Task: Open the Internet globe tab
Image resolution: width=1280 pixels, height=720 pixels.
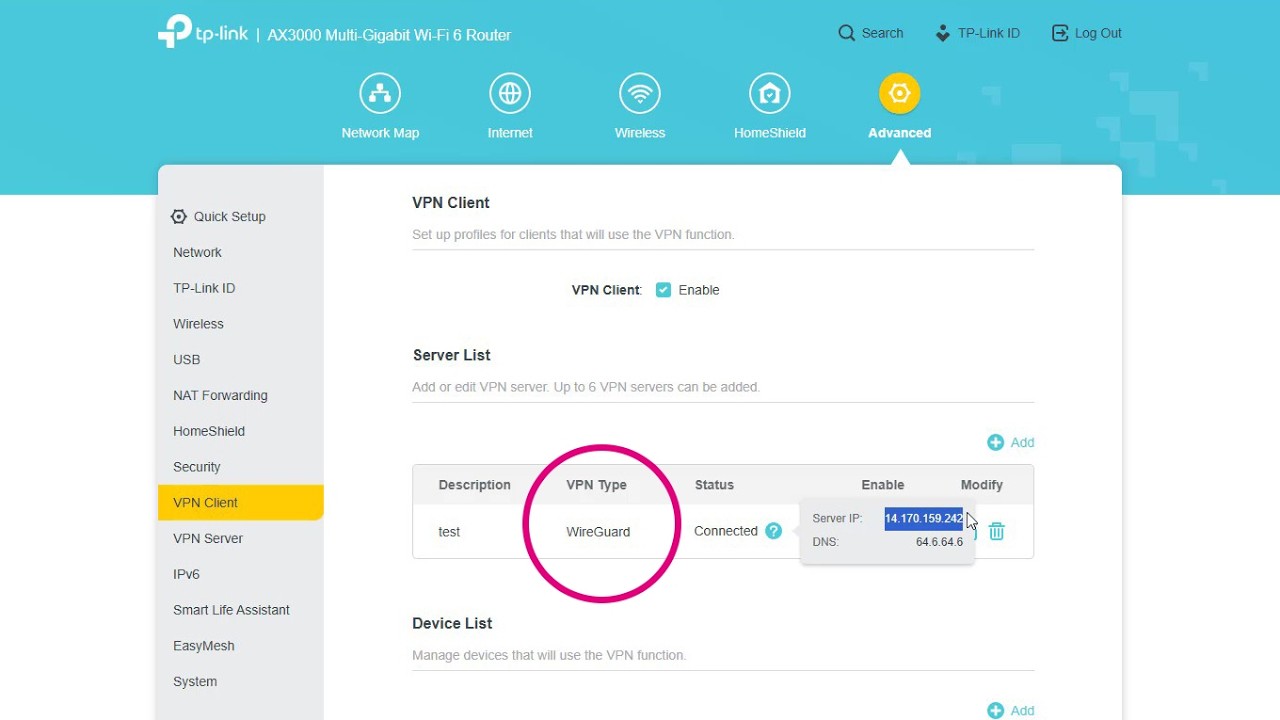Action: click(x=510, y=94)
